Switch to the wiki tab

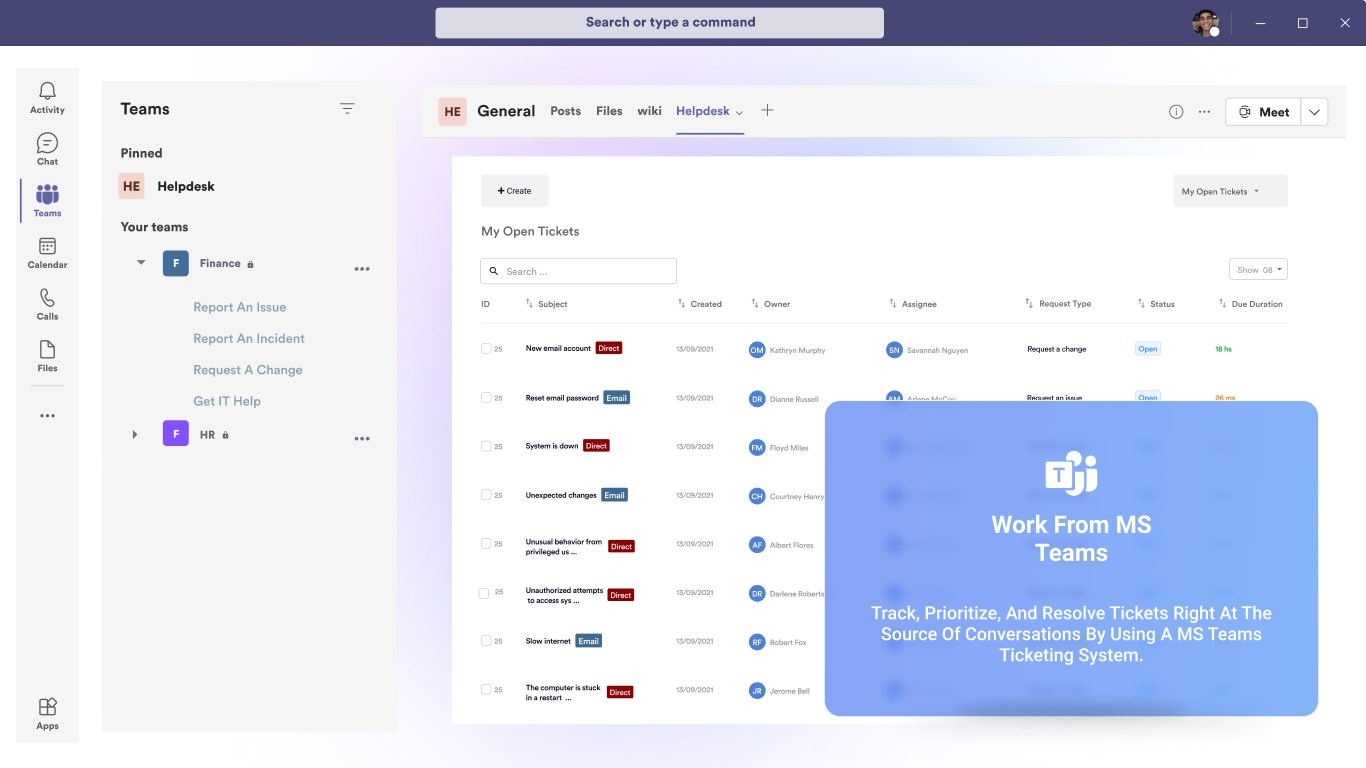649,111
